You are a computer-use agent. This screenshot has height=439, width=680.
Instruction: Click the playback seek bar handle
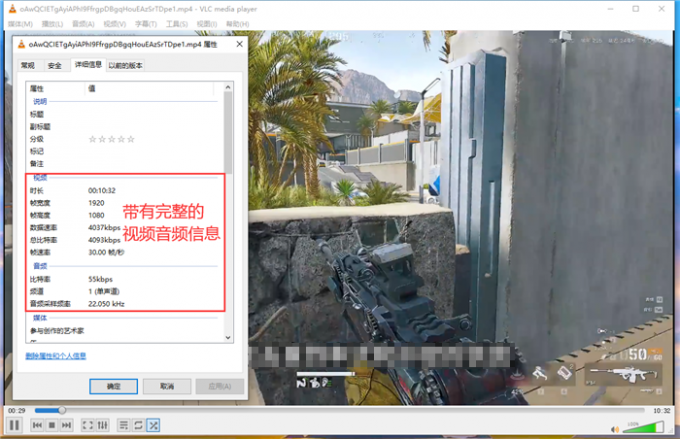coord(62,410)
